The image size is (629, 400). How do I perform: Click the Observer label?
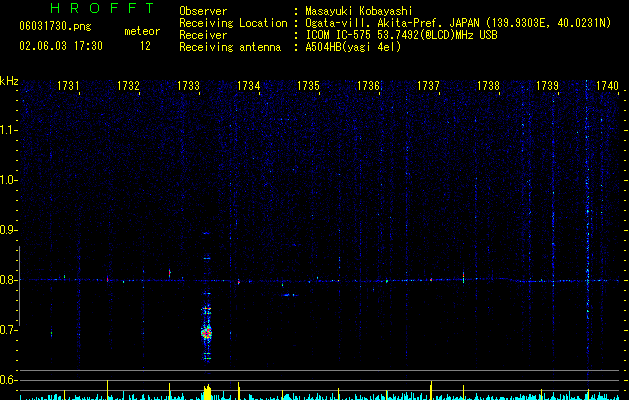coord(203,11)
